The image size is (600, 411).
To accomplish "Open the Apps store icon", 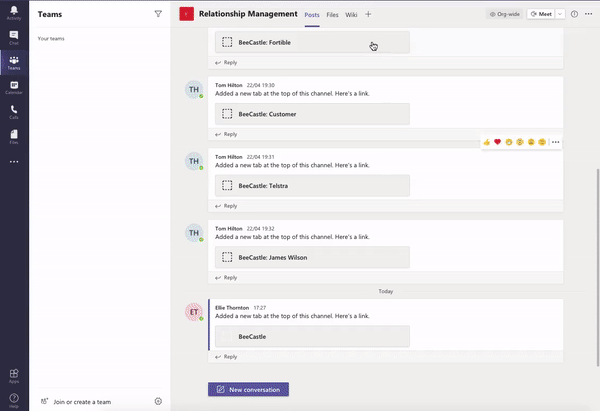I will click(x=14, y=375).
